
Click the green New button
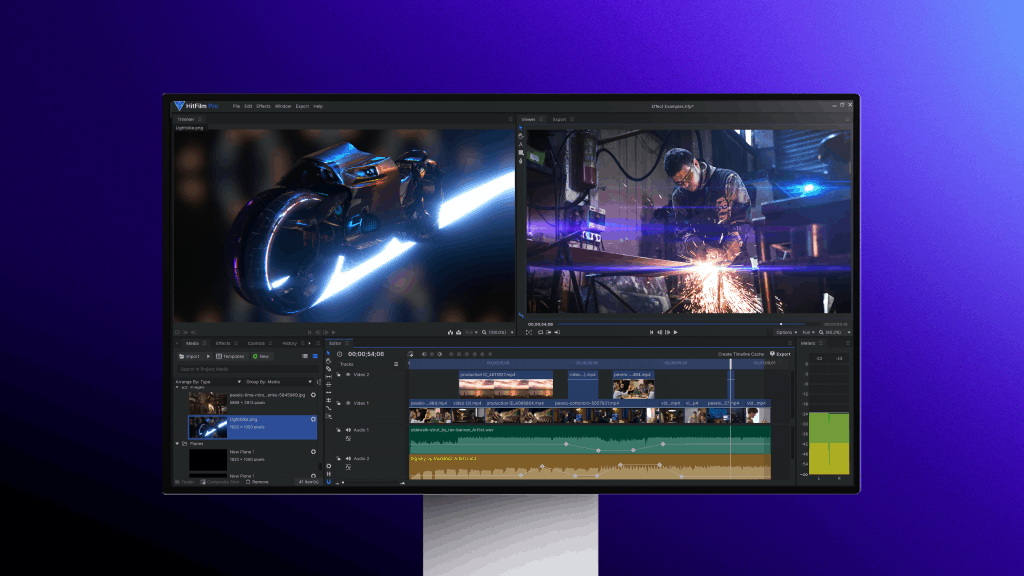(x=261, y=357)
